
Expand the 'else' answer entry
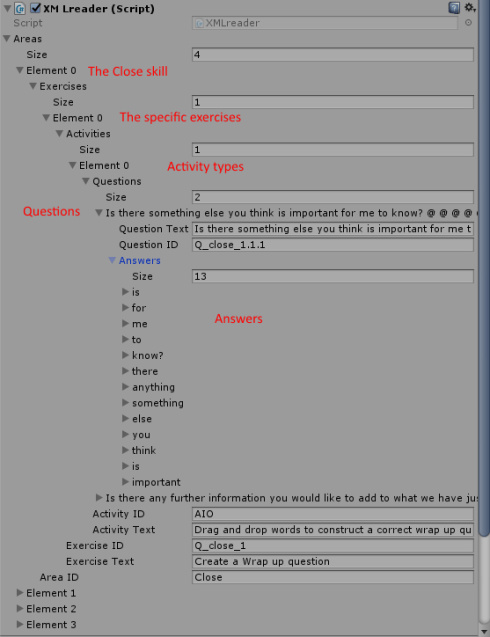point(125,418)
